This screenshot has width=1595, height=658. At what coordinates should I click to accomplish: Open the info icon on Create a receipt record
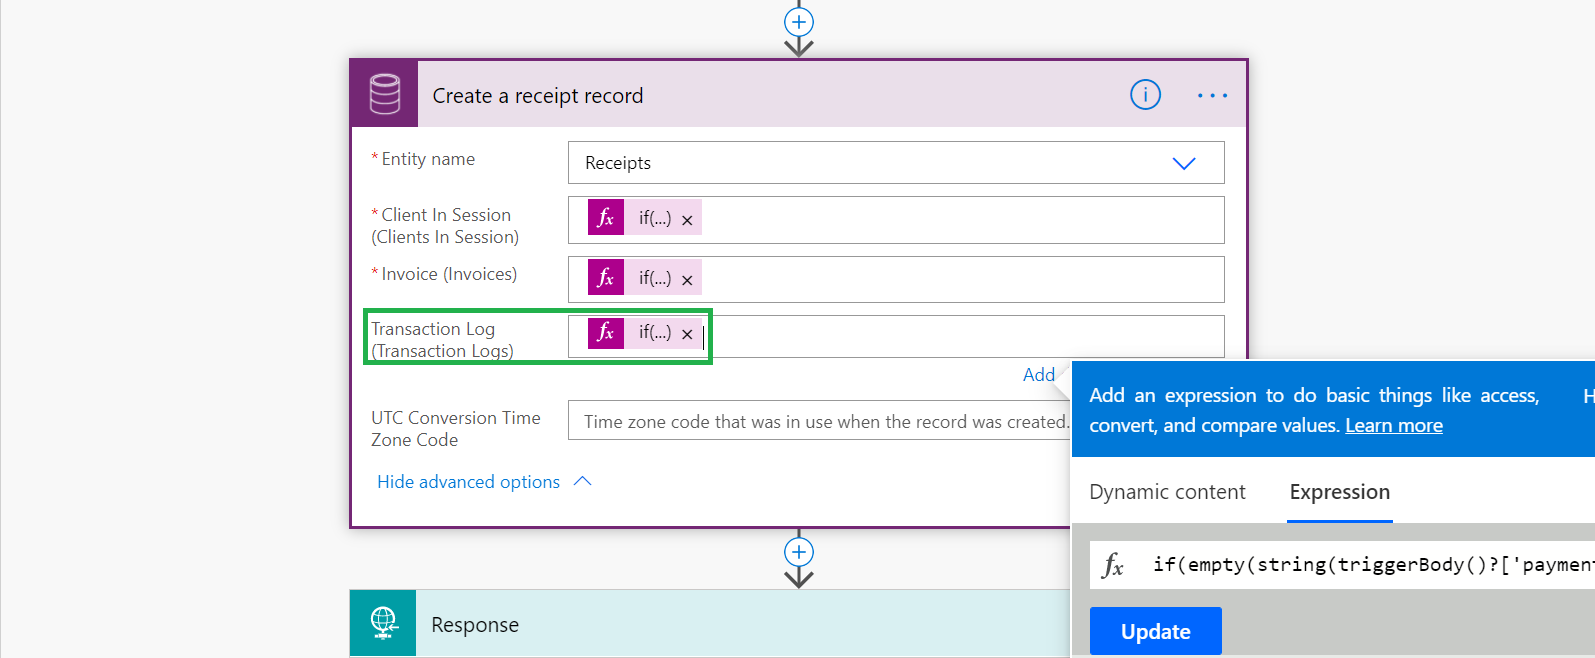pyautogui.click(x=1145, y=95)
